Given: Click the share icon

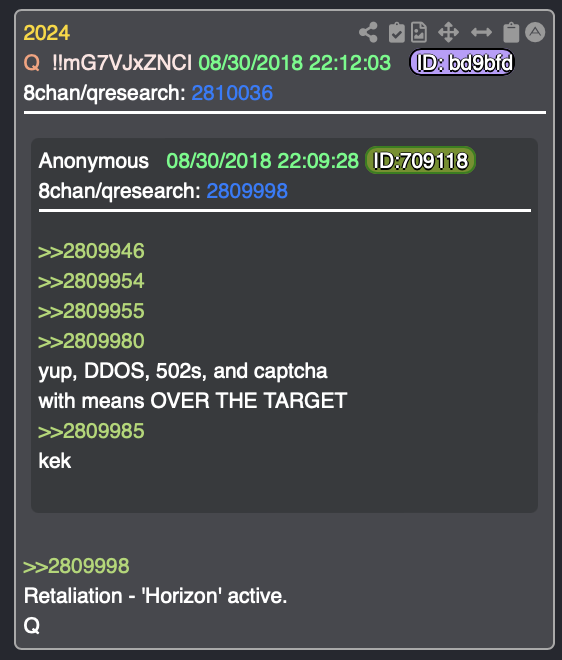Looking at the screenshot, I should [x=368, y=32].
